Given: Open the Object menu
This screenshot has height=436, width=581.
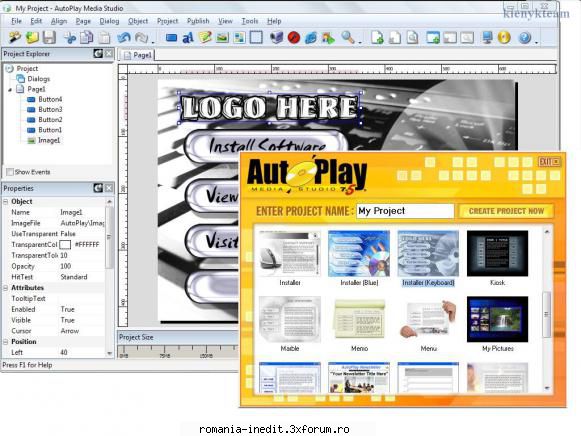Looking at the screenshot, I should click(x=138, y=21).
